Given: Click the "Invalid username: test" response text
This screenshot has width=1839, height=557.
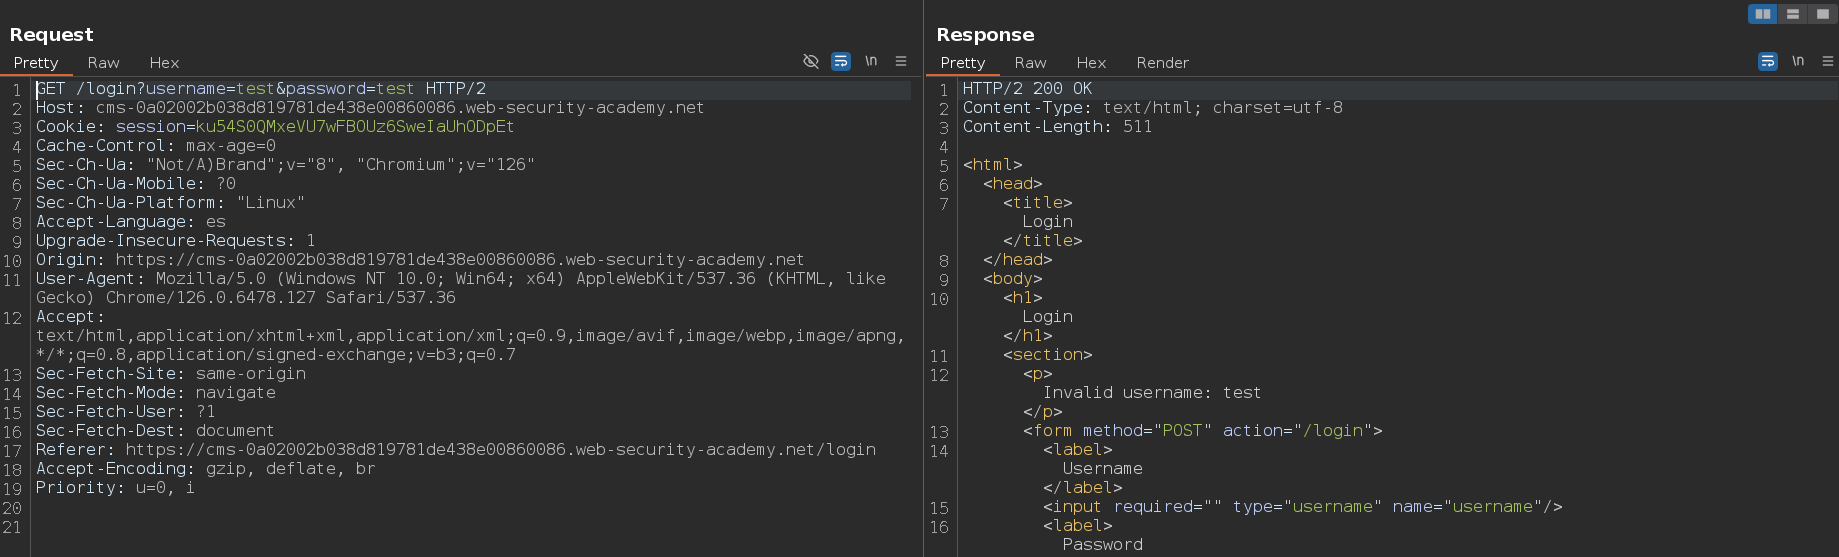Looking at the screenshot, I should click(x=1152, y=393).
